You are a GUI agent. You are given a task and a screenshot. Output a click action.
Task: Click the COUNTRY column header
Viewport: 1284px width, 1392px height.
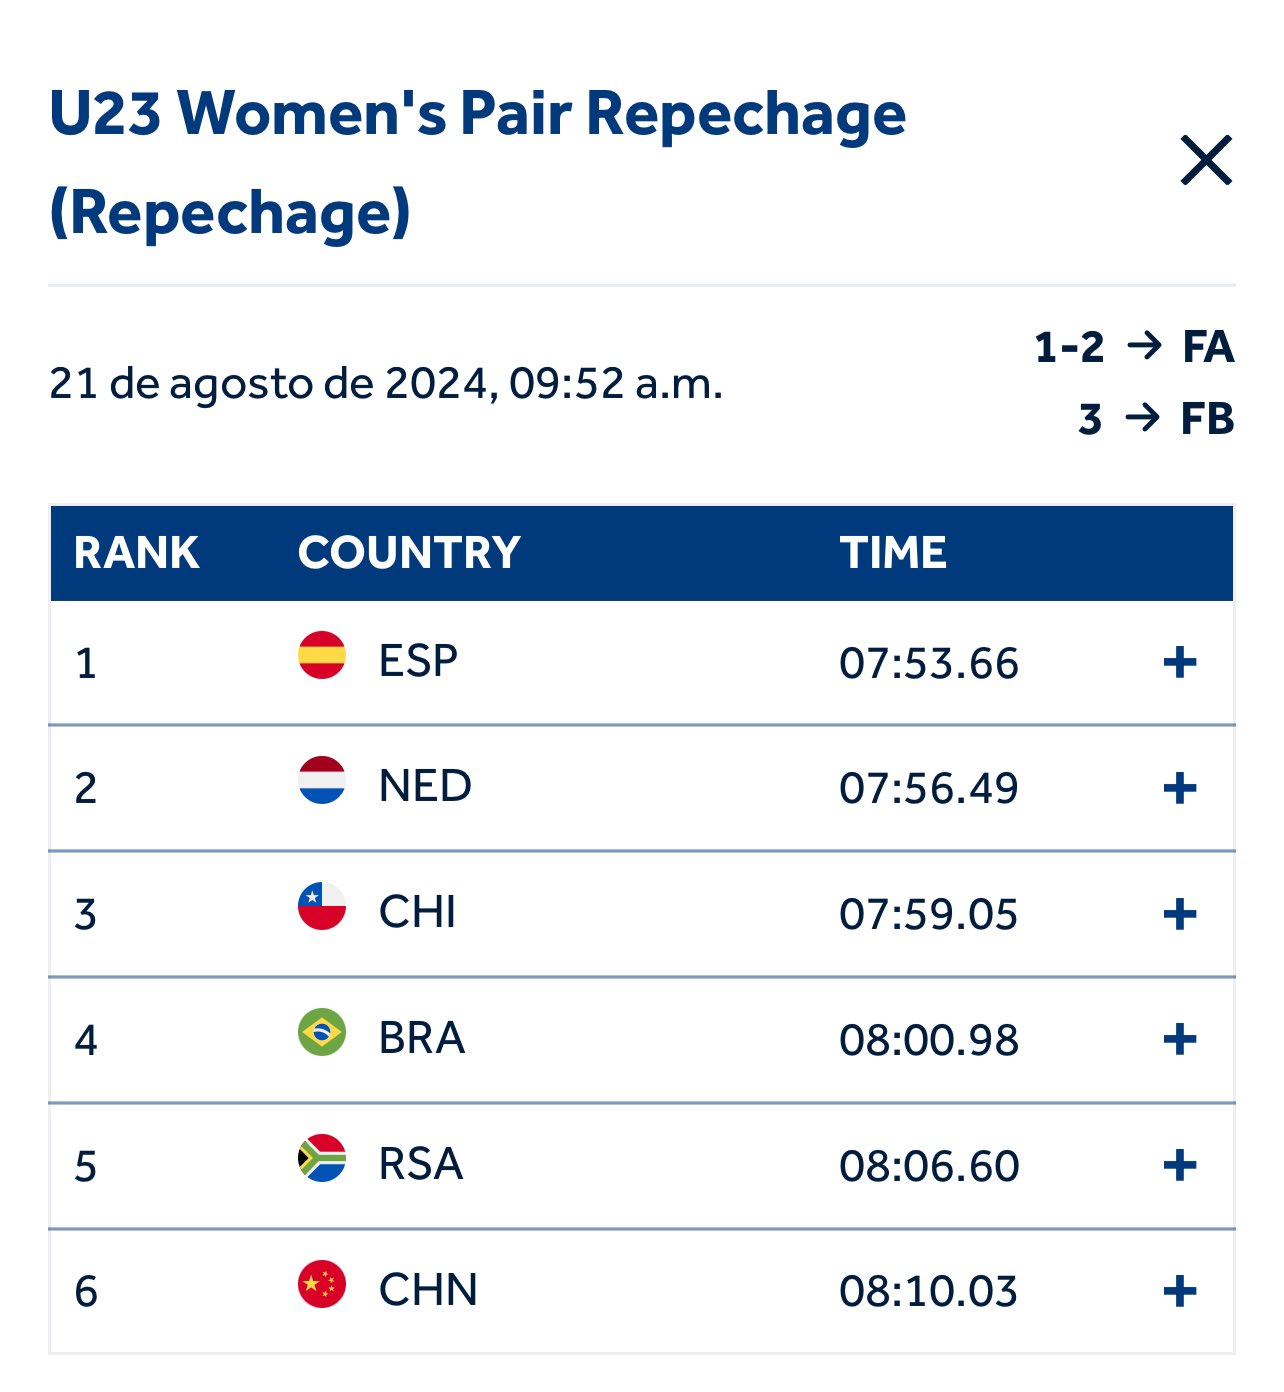coord(409,553)
